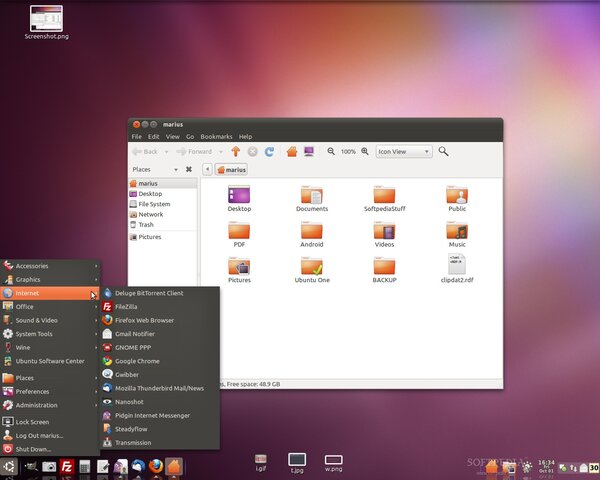Reload the current folder view
This screenshot has height=480, width=600.
click(x=269, y=152)
